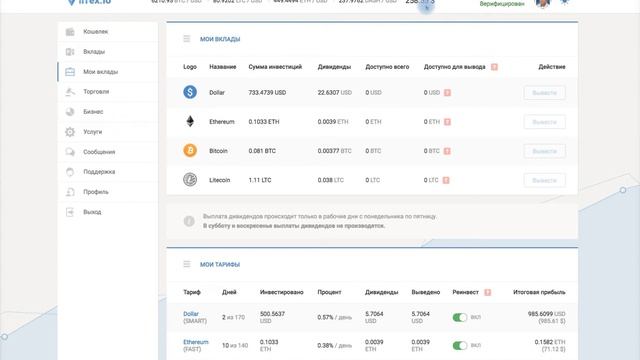Screen dimensions: 640x360
Task: Click the help icon next to Реинвест
Action: tap(487, 292)
